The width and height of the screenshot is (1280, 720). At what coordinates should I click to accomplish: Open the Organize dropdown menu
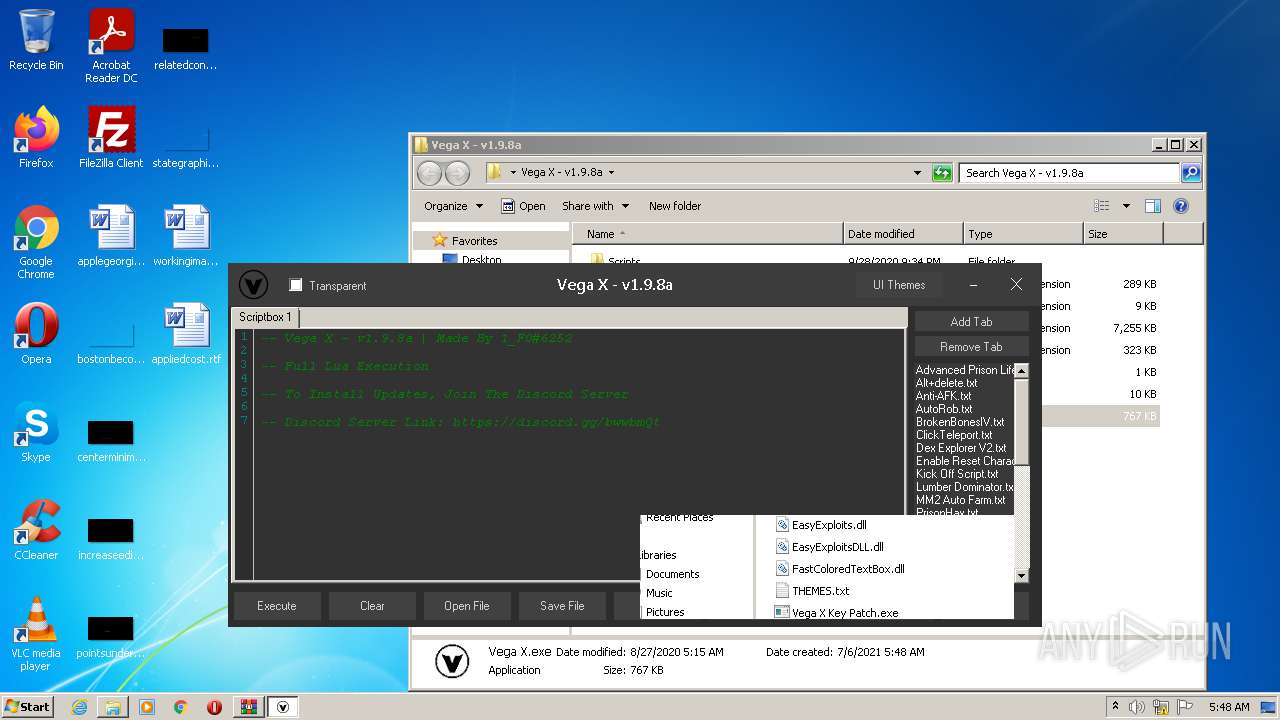click(453, 206)
